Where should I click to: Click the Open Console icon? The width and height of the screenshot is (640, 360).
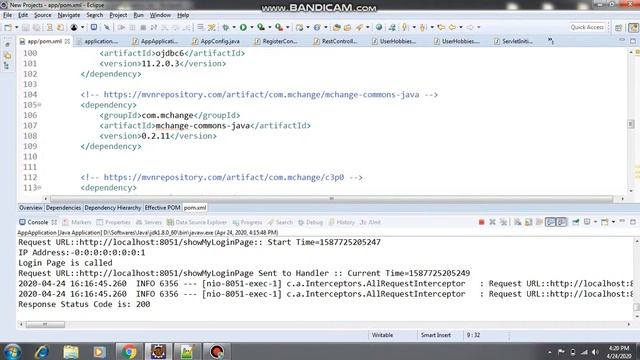pos(605,222)
